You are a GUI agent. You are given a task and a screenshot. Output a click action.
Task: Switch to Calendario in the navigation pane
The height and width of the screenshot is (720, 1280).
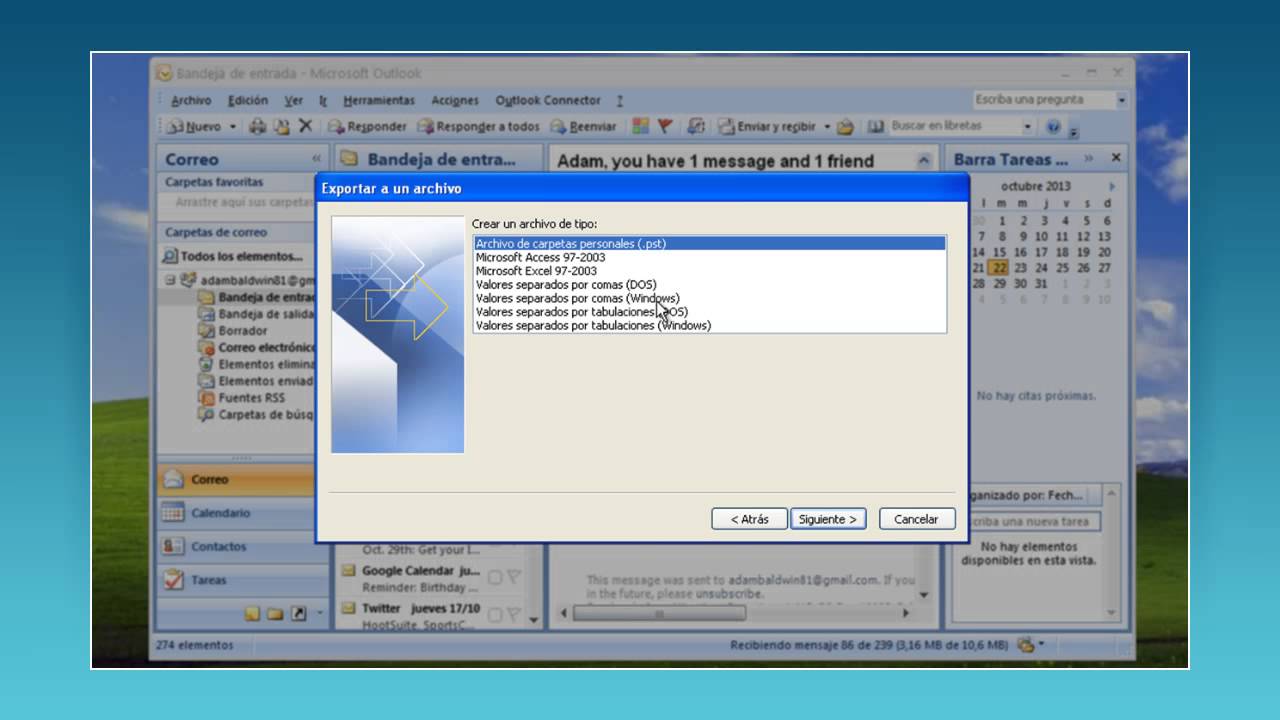coord(236,513)
